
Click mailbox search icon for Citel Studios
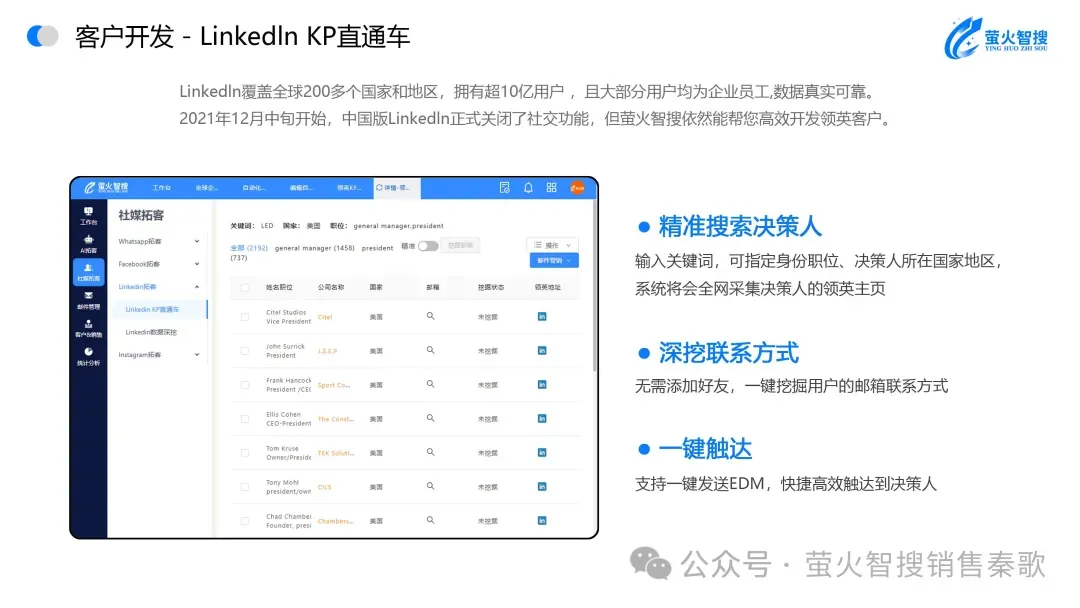coord(430,317)
